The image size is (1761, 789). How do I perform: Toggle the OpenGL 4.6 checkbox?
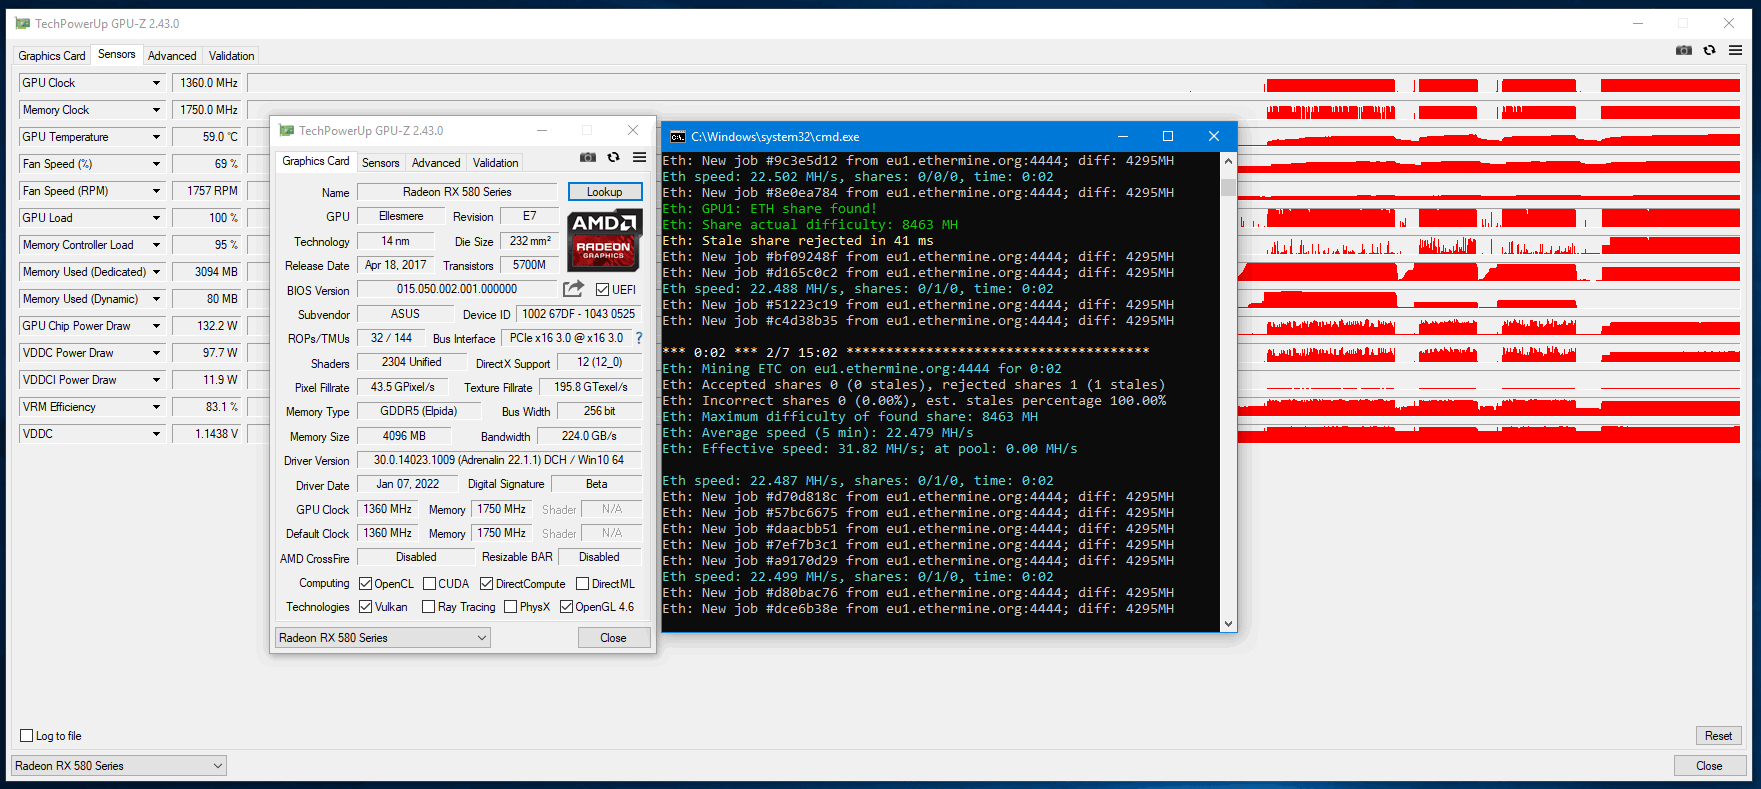[567, 607]
